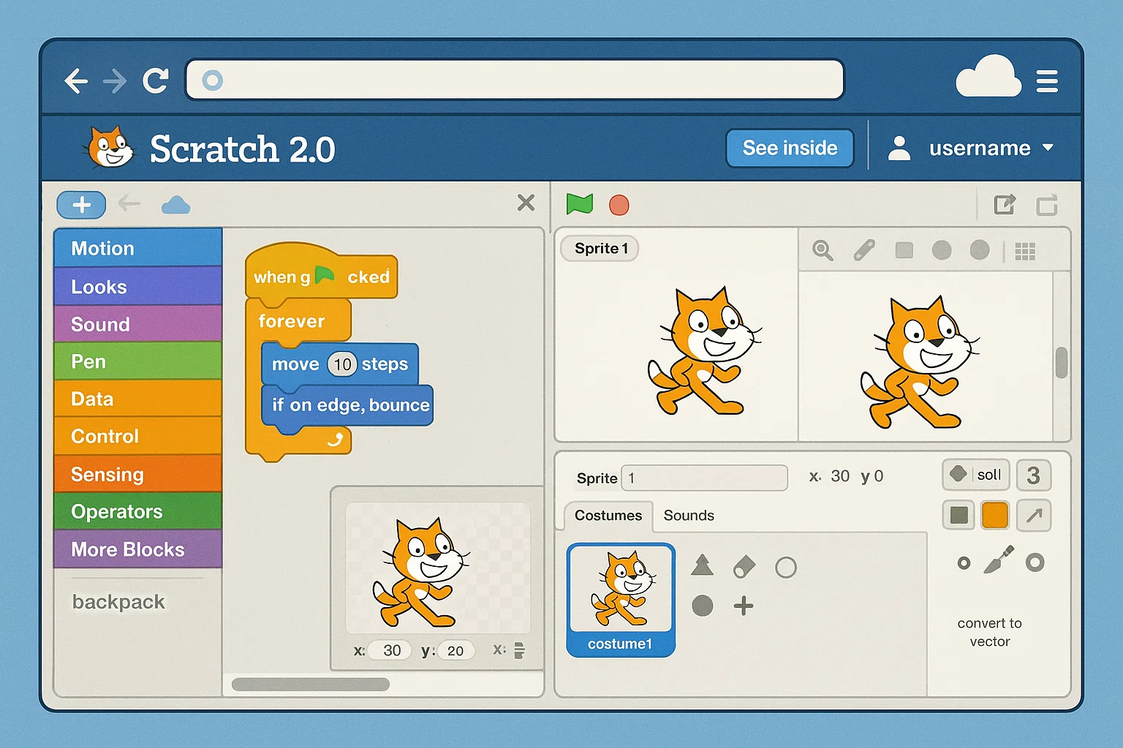The height and width of the screenshot is (748, 1123).
Task: Click the green flag to run the project
Action: (x=578, y=205)
